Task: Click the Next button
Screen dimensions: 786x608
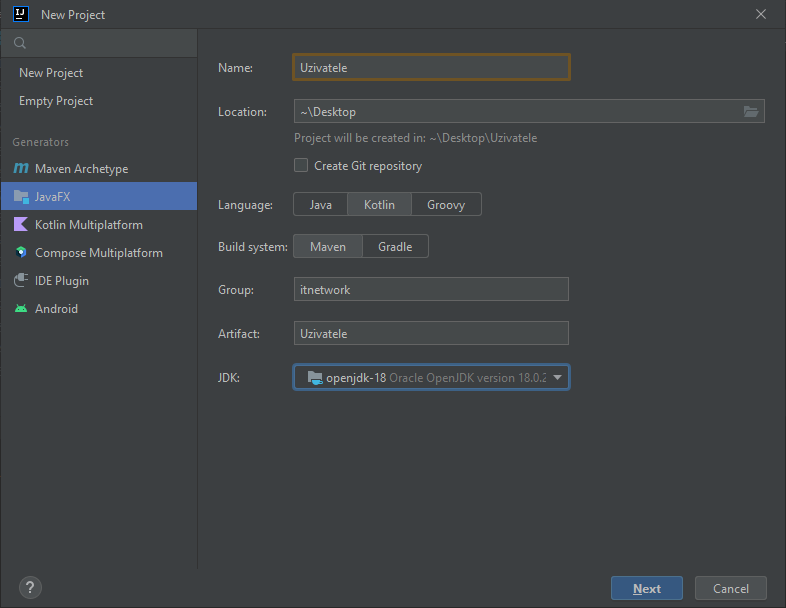Action: coord(646,589)
